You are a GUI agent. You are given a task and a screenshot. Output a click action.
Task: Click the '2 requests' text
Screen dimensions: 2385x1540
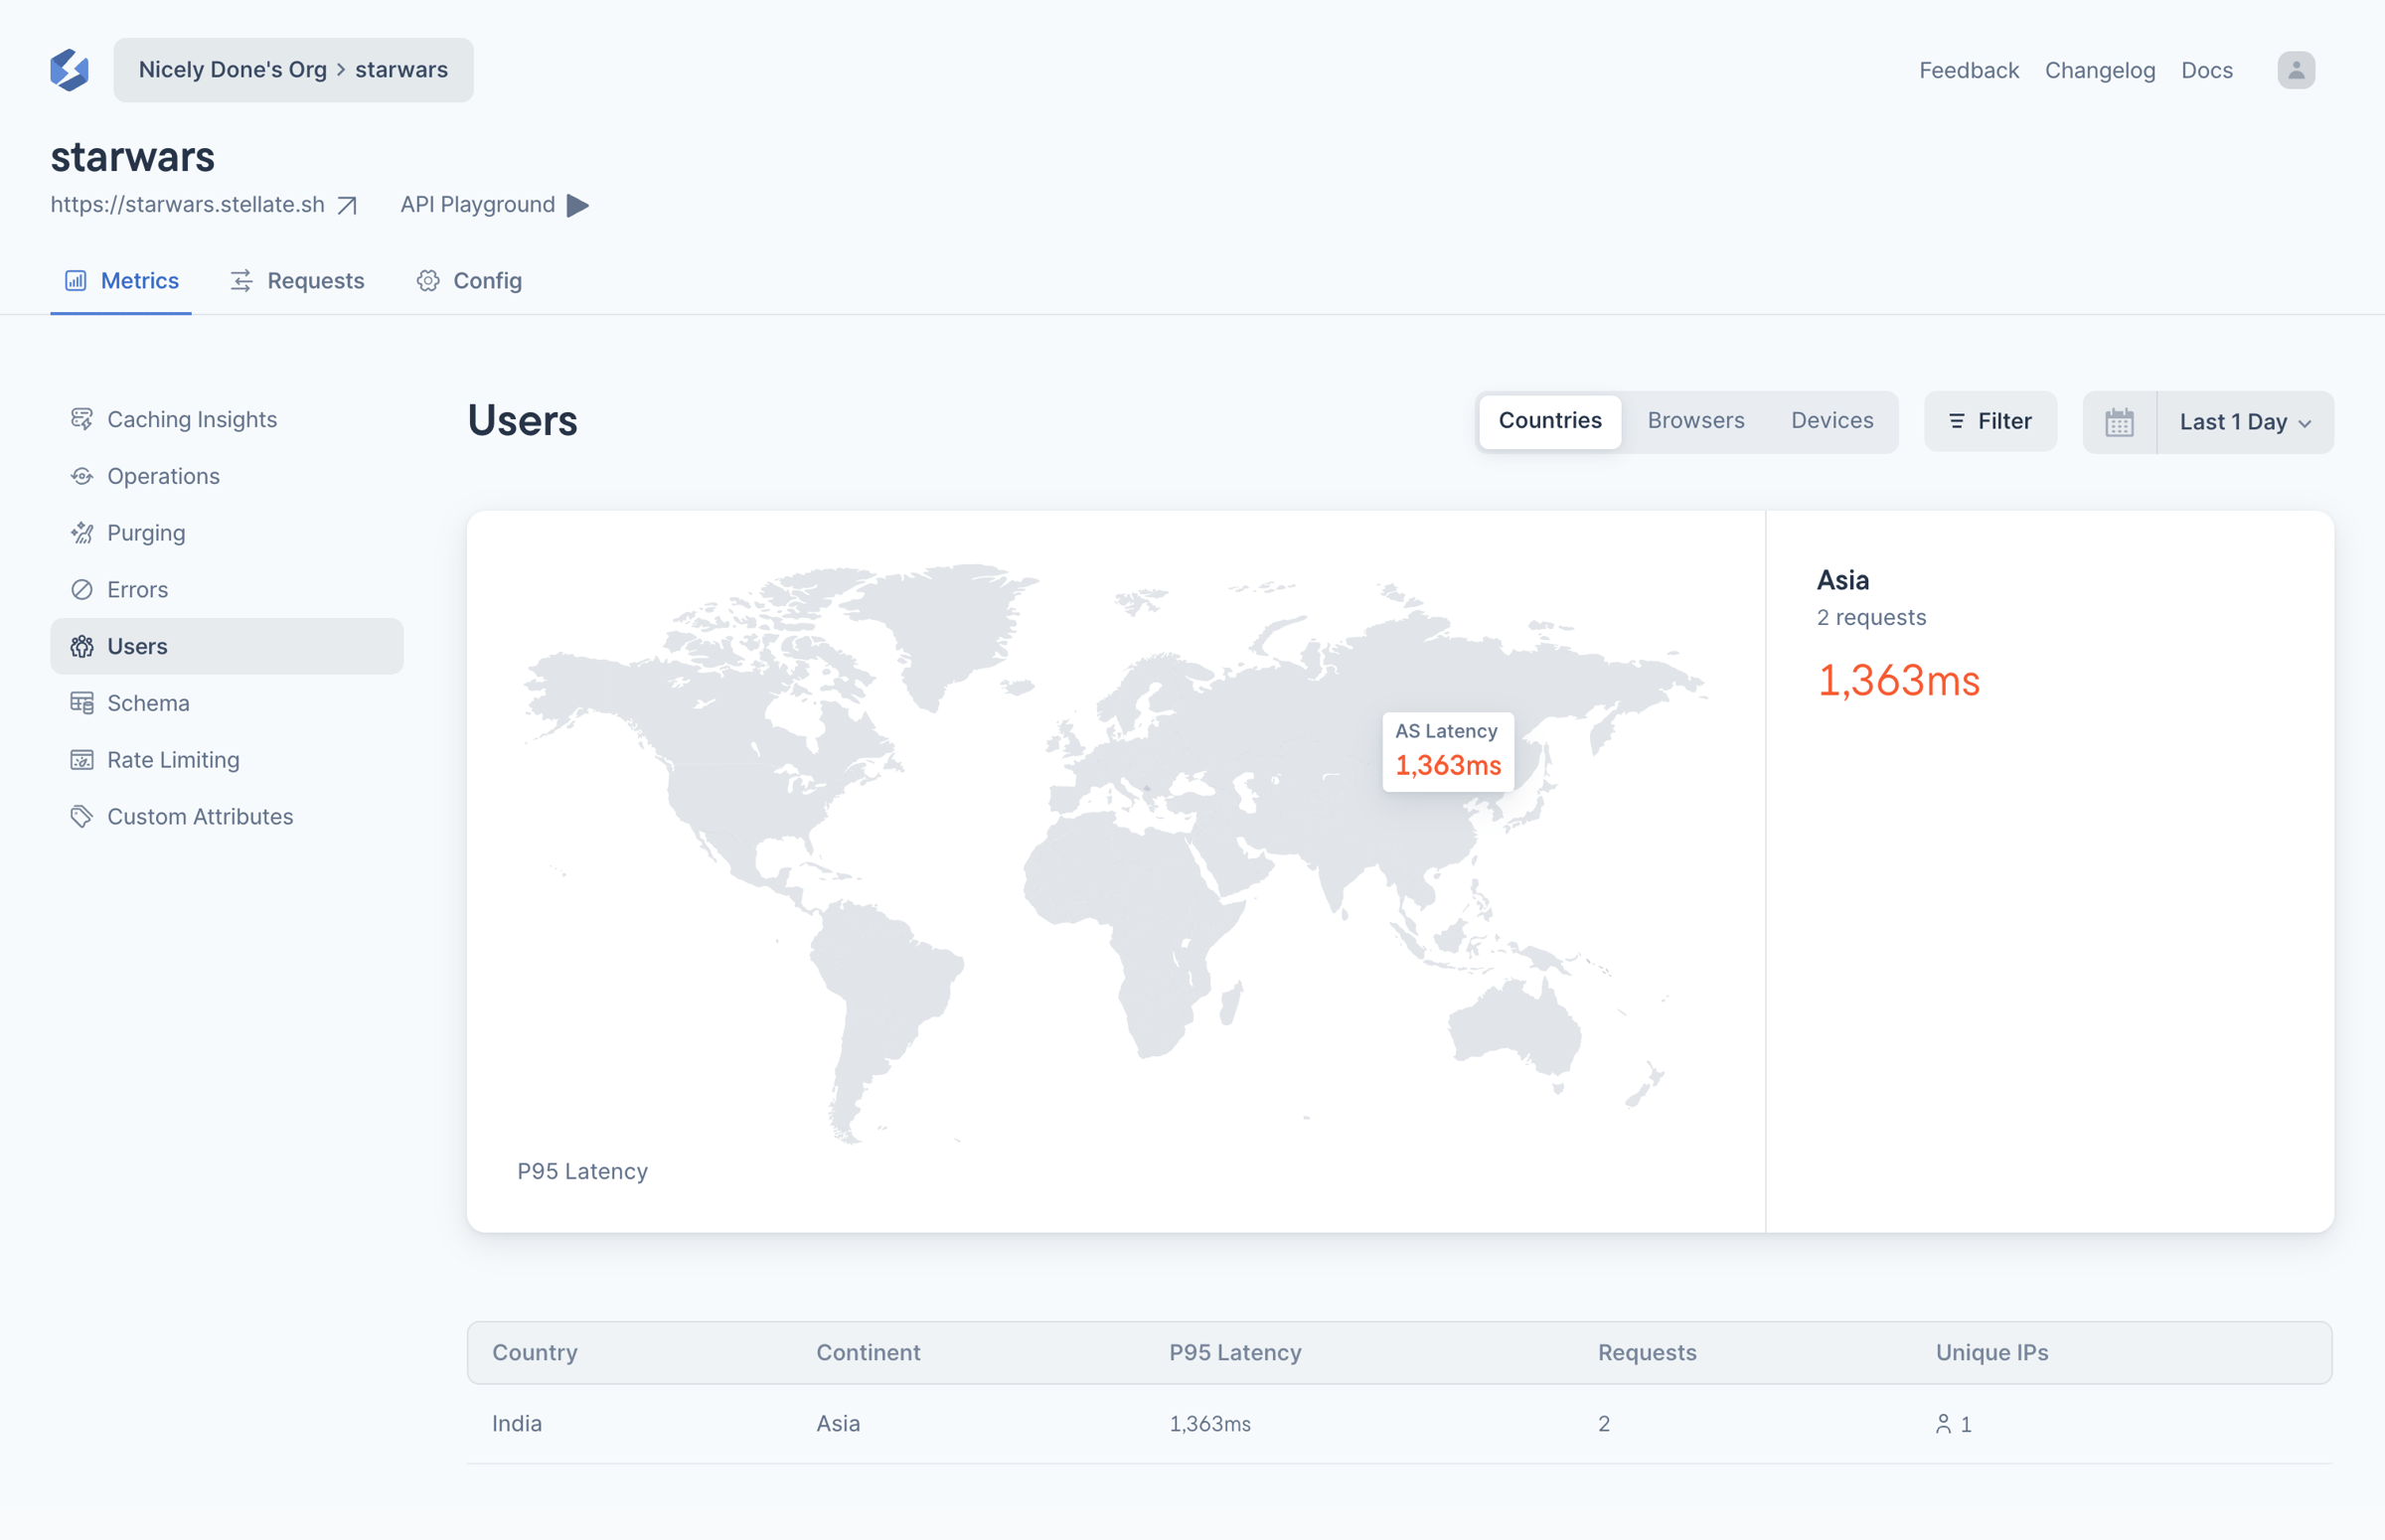tap(1871, 617)
